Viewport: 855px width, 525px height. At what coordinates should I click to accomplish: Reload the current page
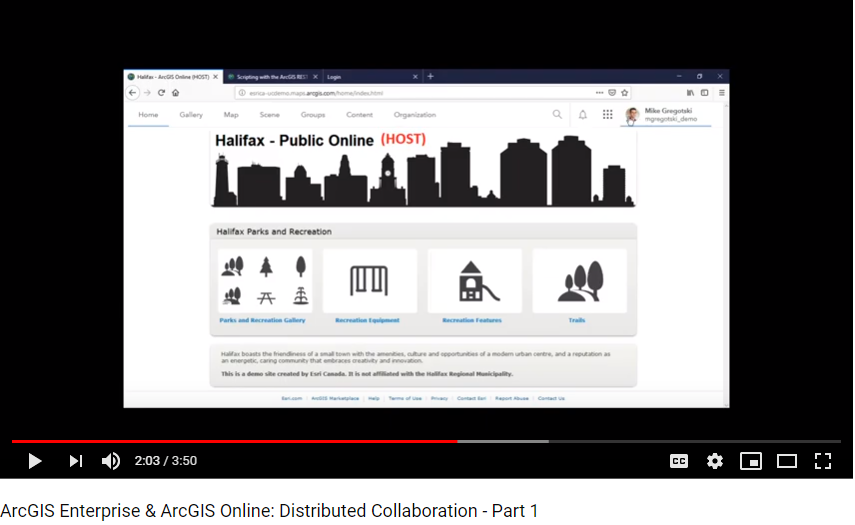click(x=161, y=93)
